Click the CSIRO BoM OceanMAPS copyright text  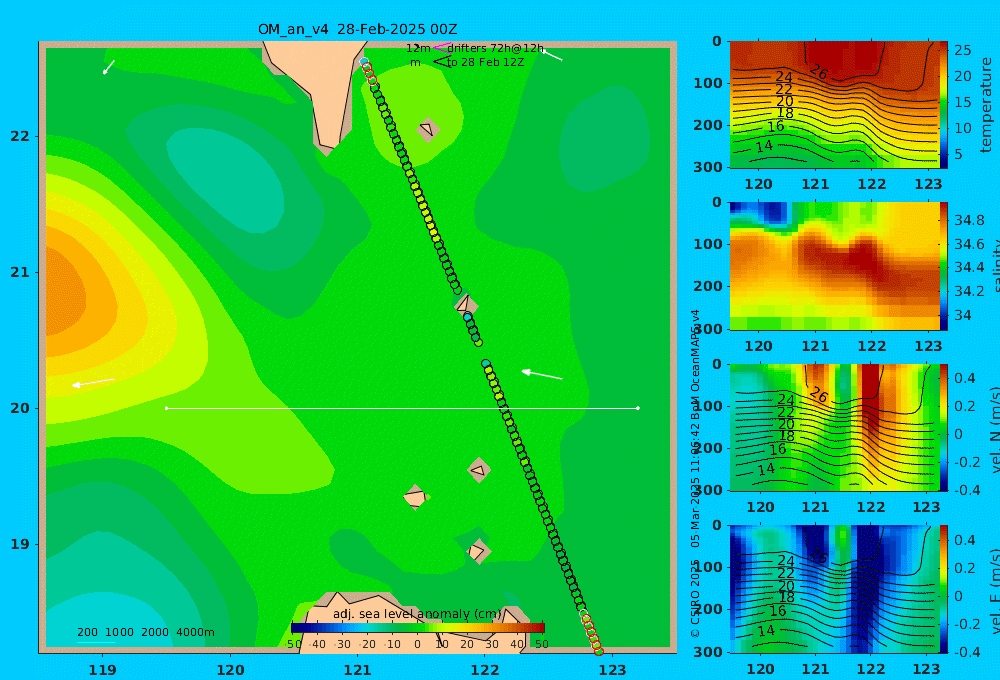click(x=695, y=473)
